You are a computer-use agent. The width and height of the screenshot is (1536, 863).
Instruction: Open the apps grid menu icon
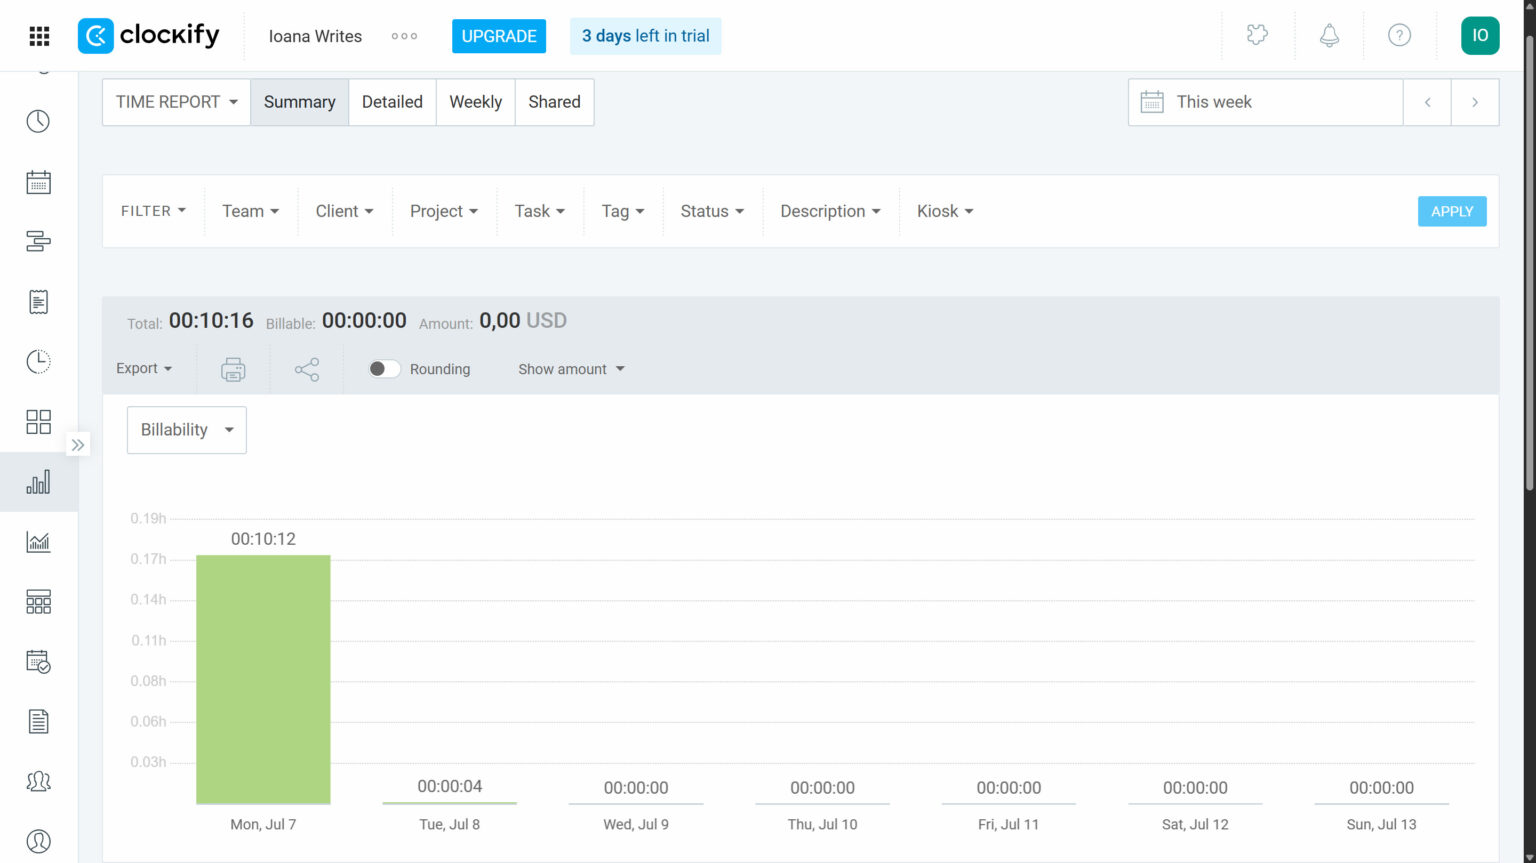pos(39,36)
